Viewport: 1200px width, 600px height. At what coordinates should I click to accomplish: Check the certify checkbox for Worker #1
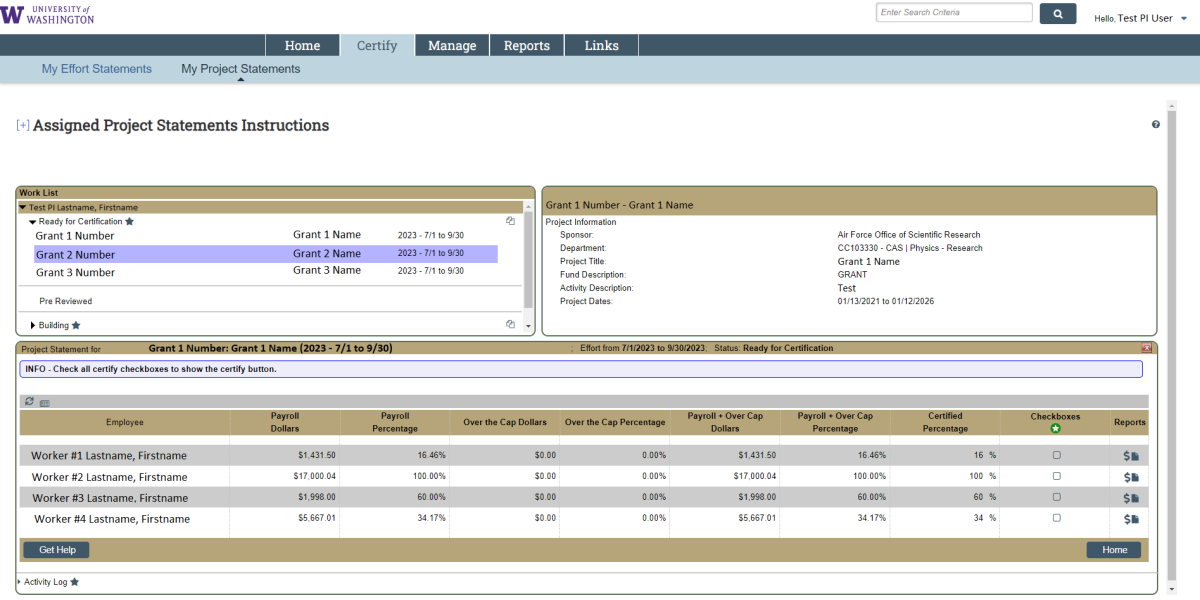[1056, 455]
